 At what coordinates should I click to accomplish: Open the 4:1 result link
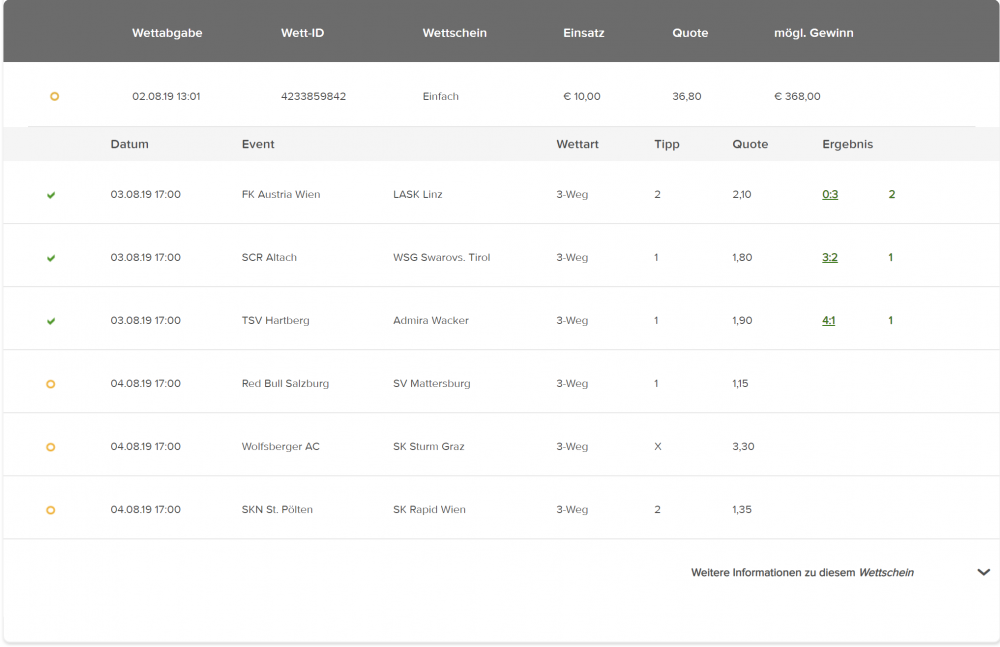click(x=828, y=321)
